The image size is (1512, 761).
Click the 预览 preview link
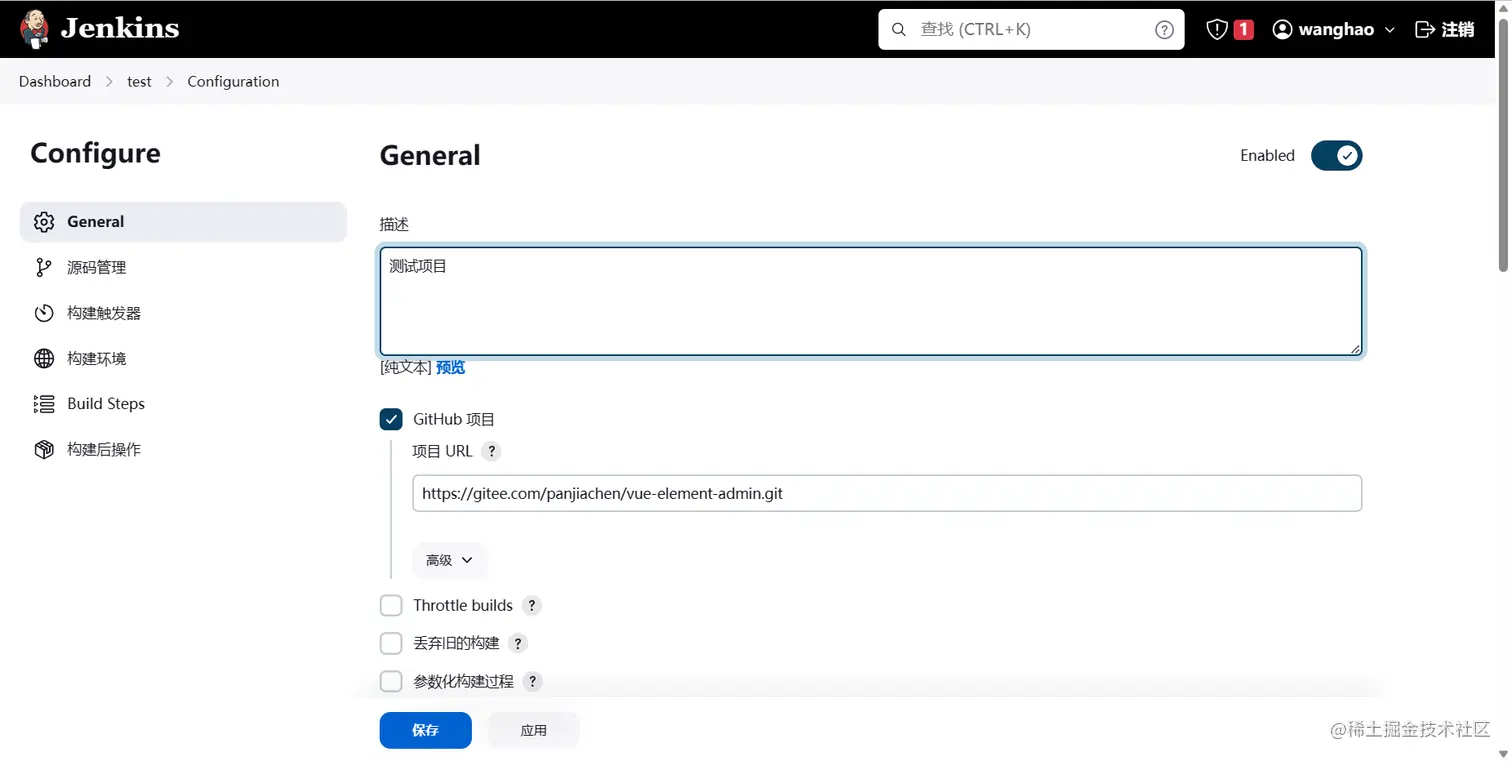pyautogui.click(x=450, y=367)
